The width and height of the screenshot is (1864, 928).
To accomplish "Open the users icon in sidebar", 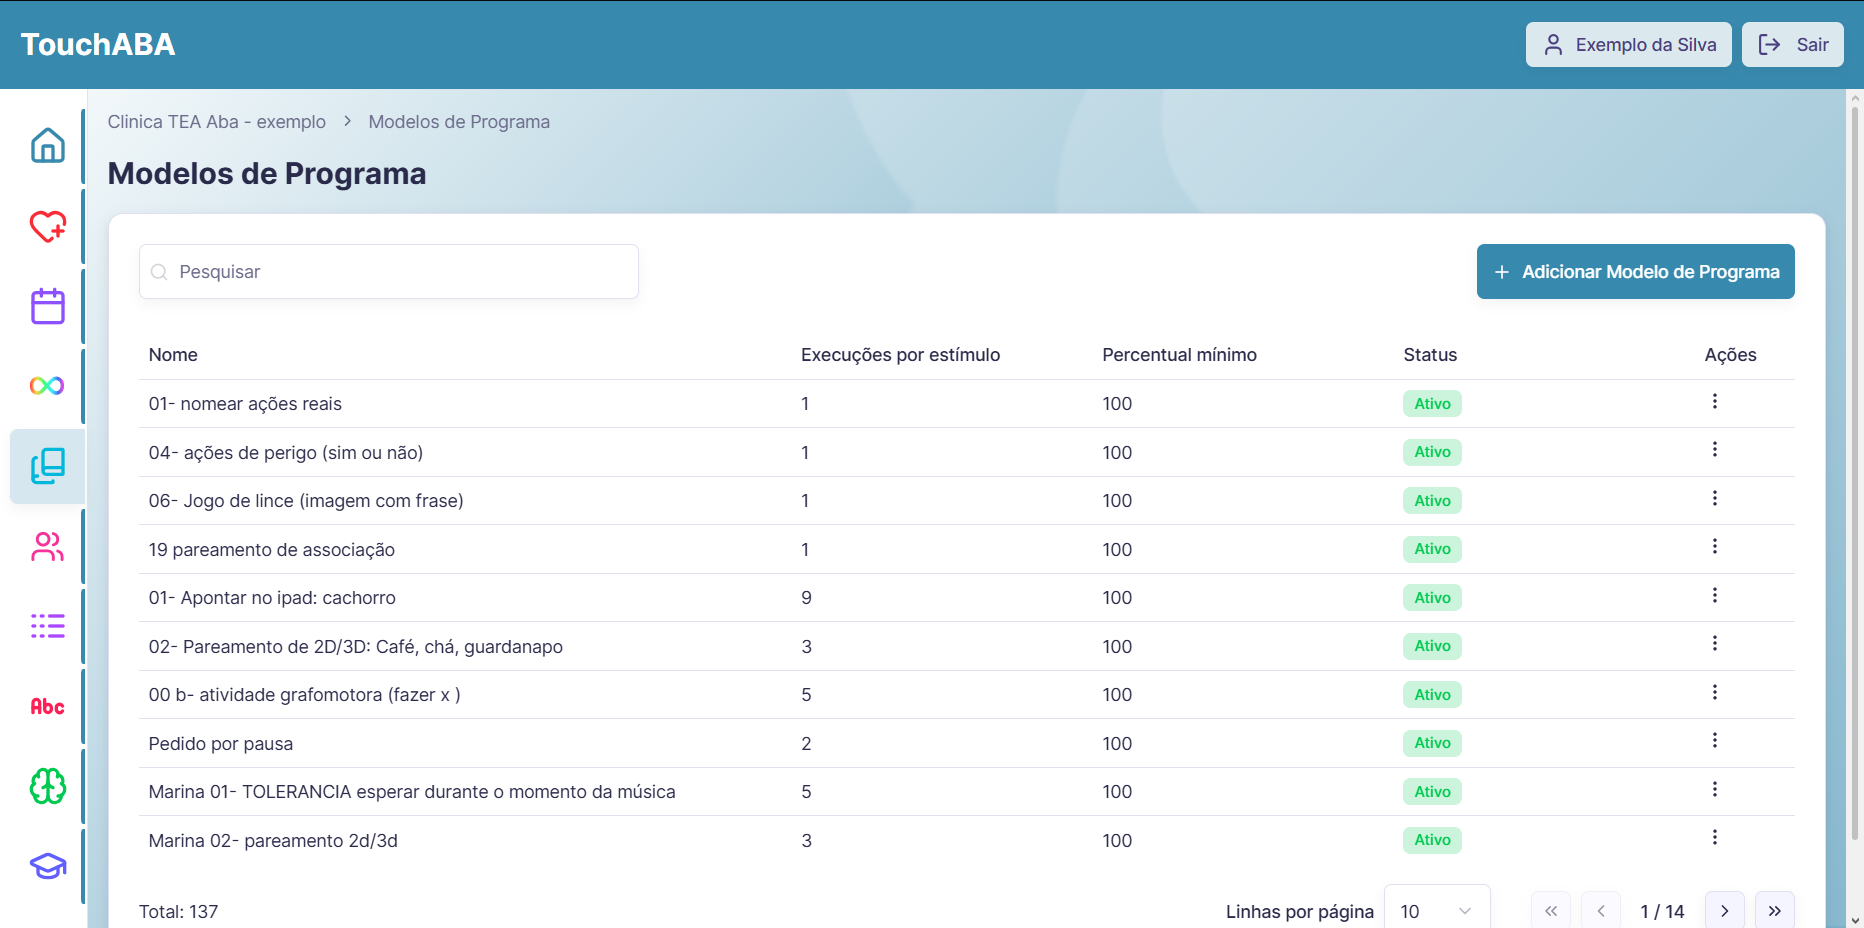I will click(47, 546).
